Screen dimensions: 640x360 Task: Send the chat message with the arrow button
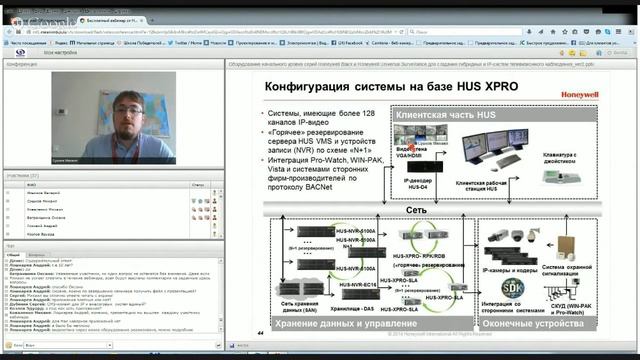click(219, 345)
